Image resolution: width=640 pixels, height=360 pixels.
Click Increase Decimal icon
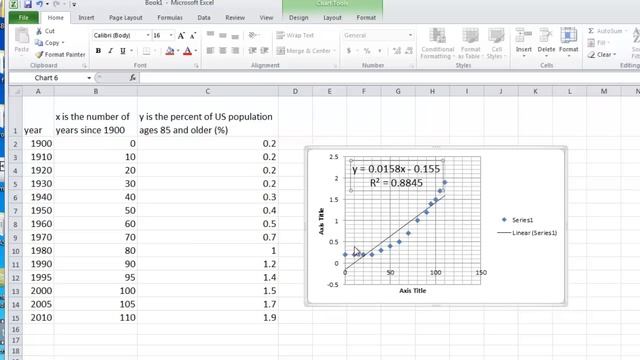[396, 51]
